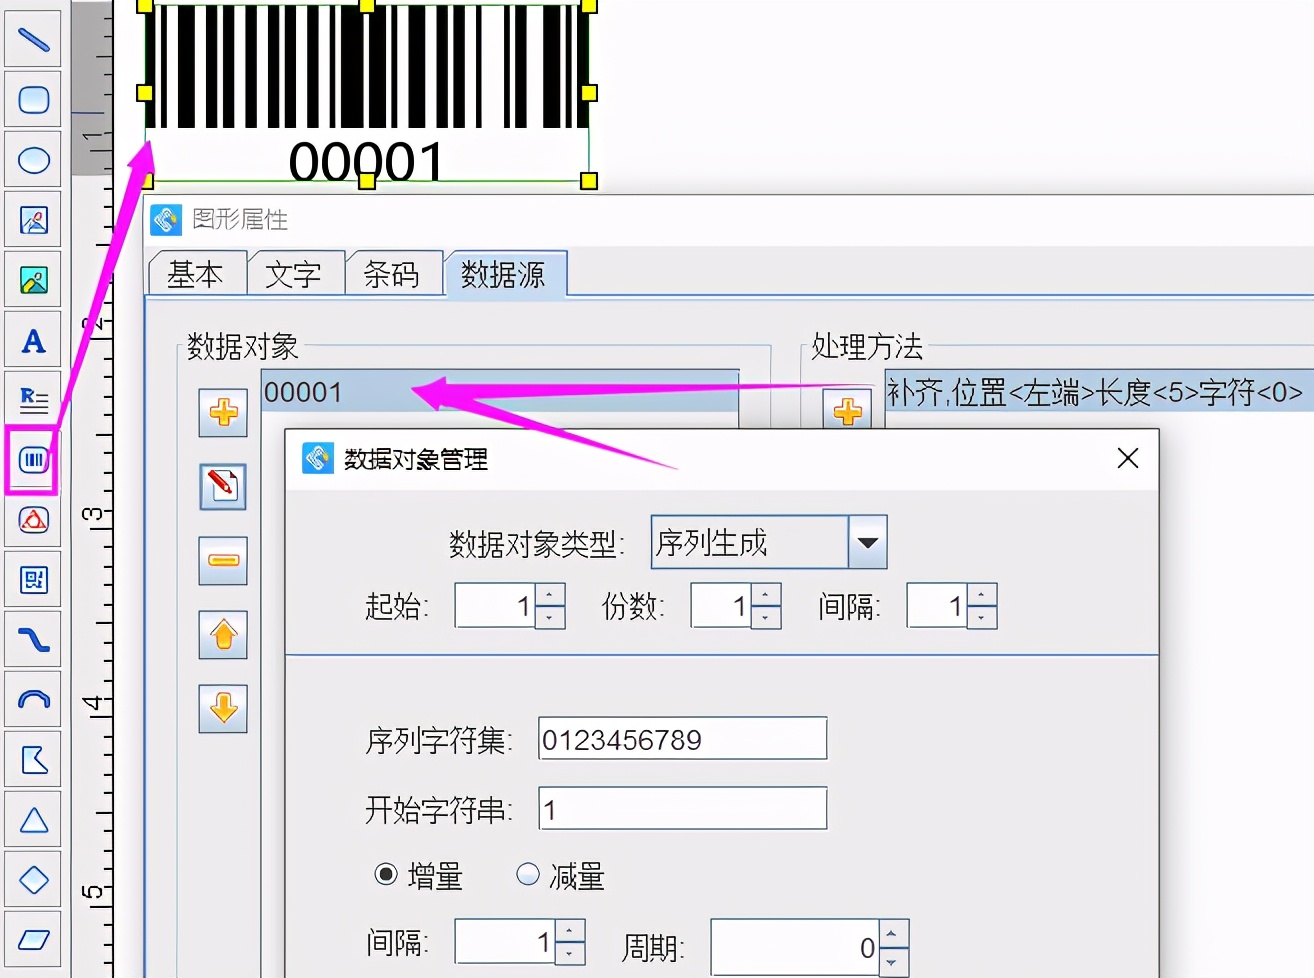Choose the insert image tool with blue frame

tap(33, 220)
